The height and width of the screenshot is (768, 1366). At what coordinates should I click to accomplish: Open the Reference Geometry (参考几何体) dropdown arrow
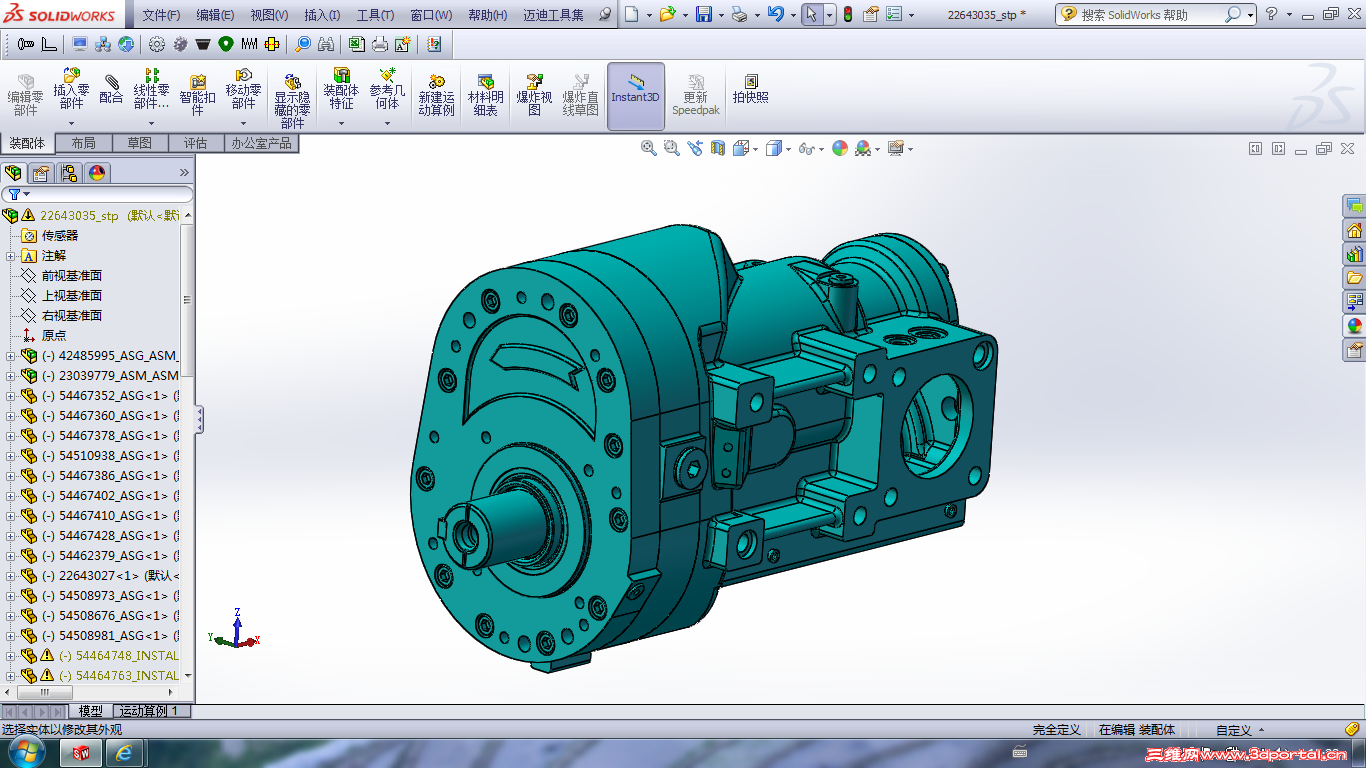[x=388, y=124]
